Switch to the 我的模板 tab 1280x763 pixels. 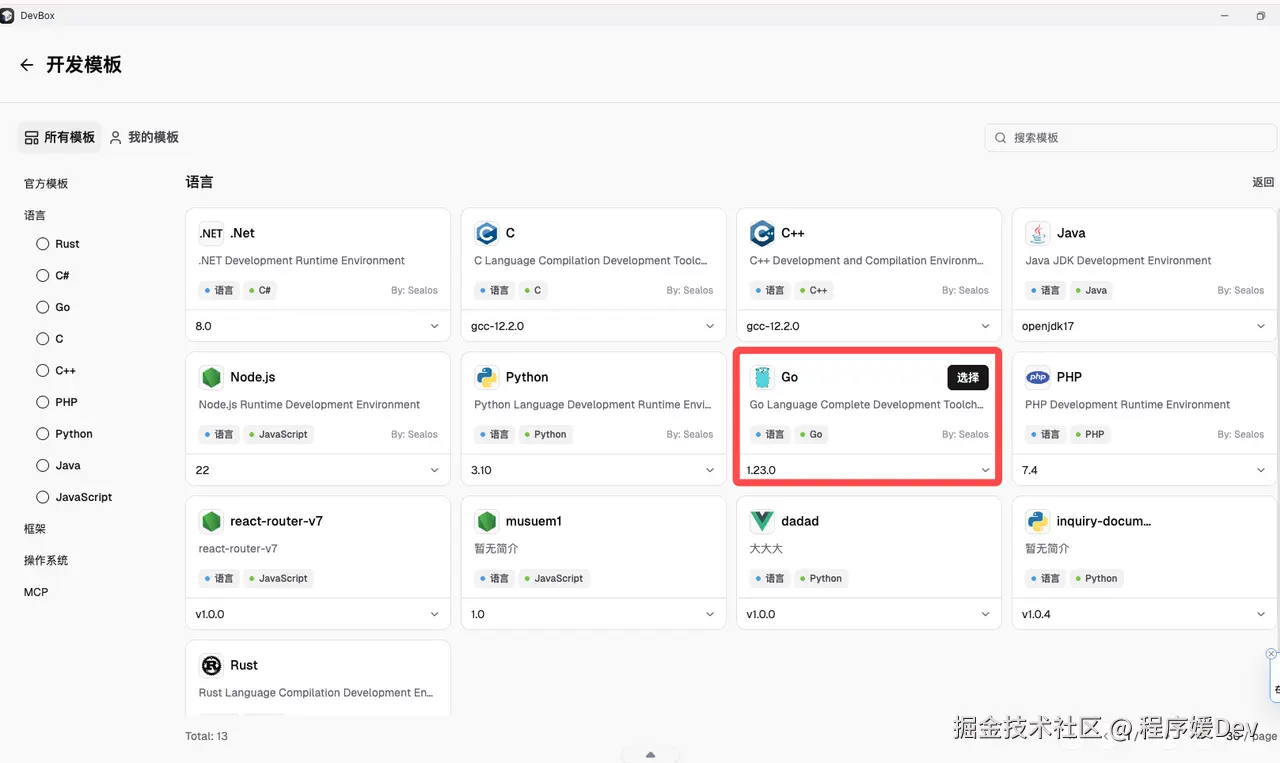coord(145,137)
